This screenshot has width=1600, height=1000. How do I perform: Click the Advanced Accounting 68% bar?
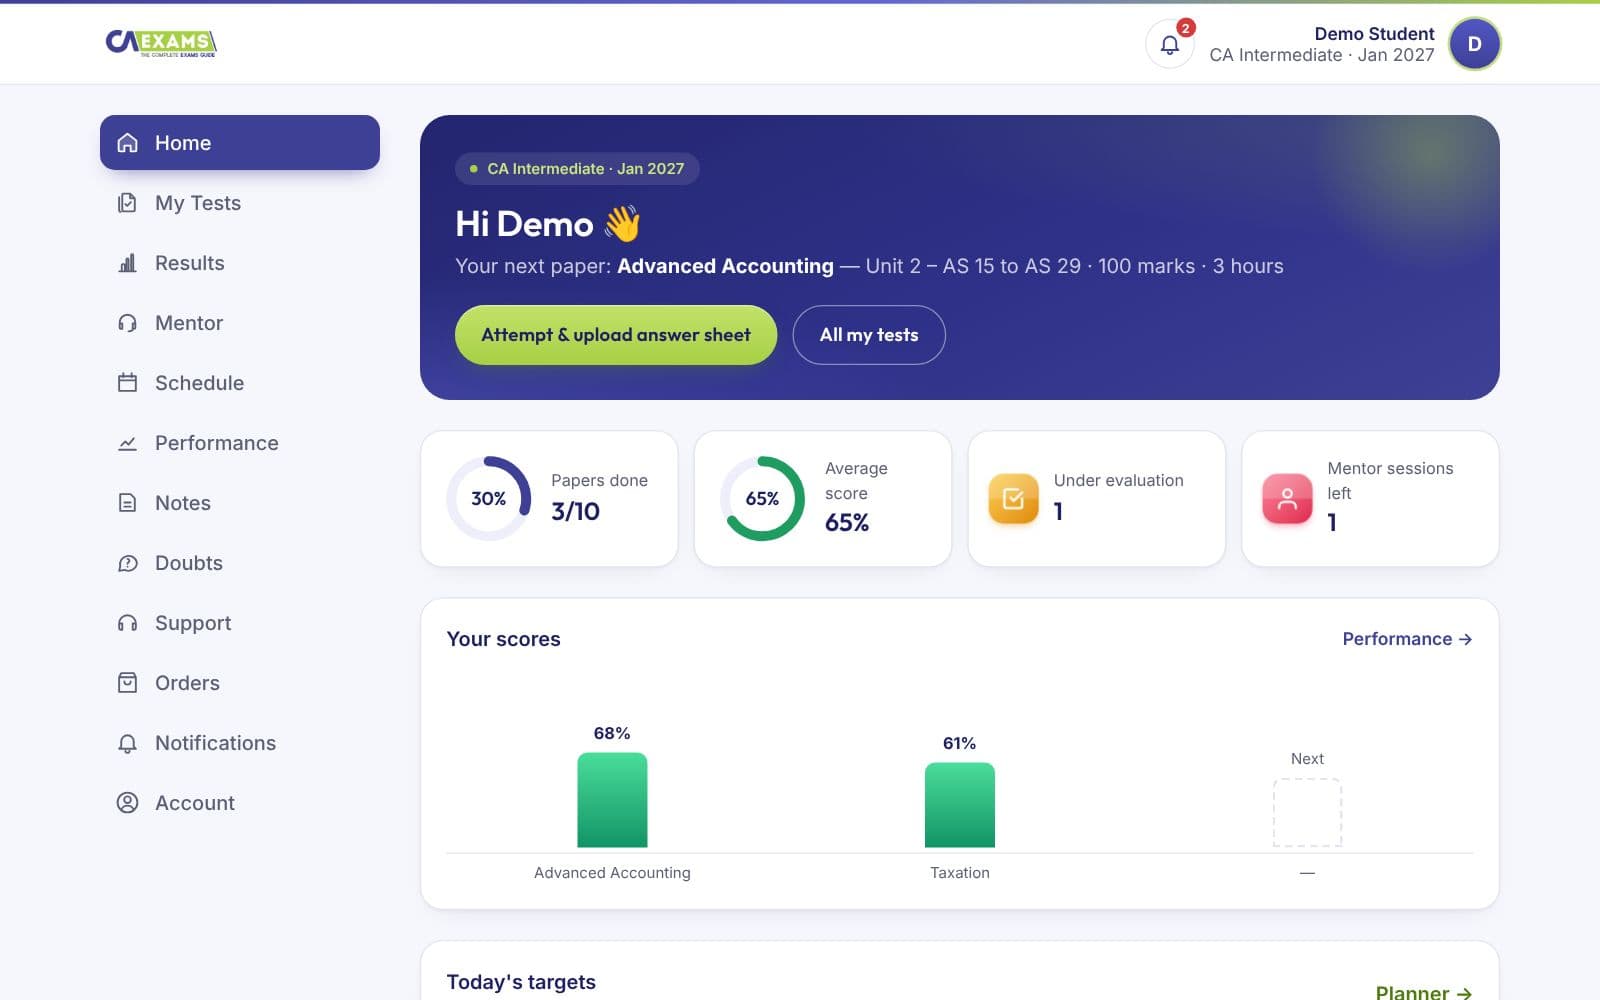pos(612,800)
